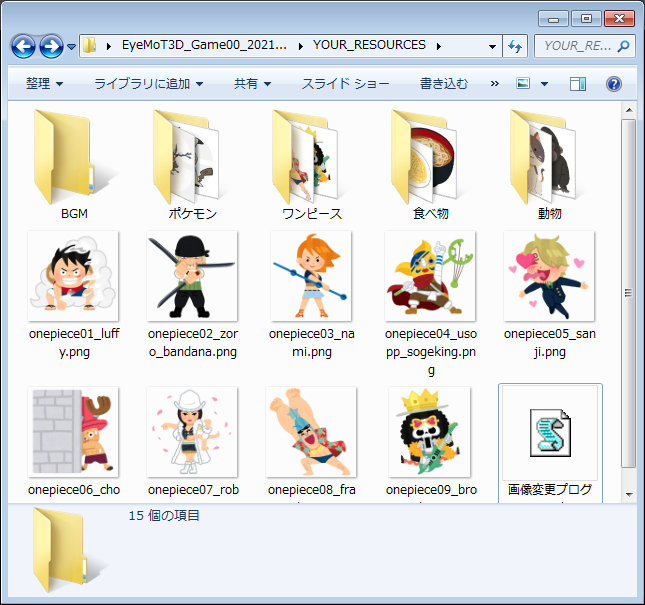Click the onepiece01_luffy.png file name
Image resolution: width=645 pixels, height=605 pixels.
click(74, 343)
